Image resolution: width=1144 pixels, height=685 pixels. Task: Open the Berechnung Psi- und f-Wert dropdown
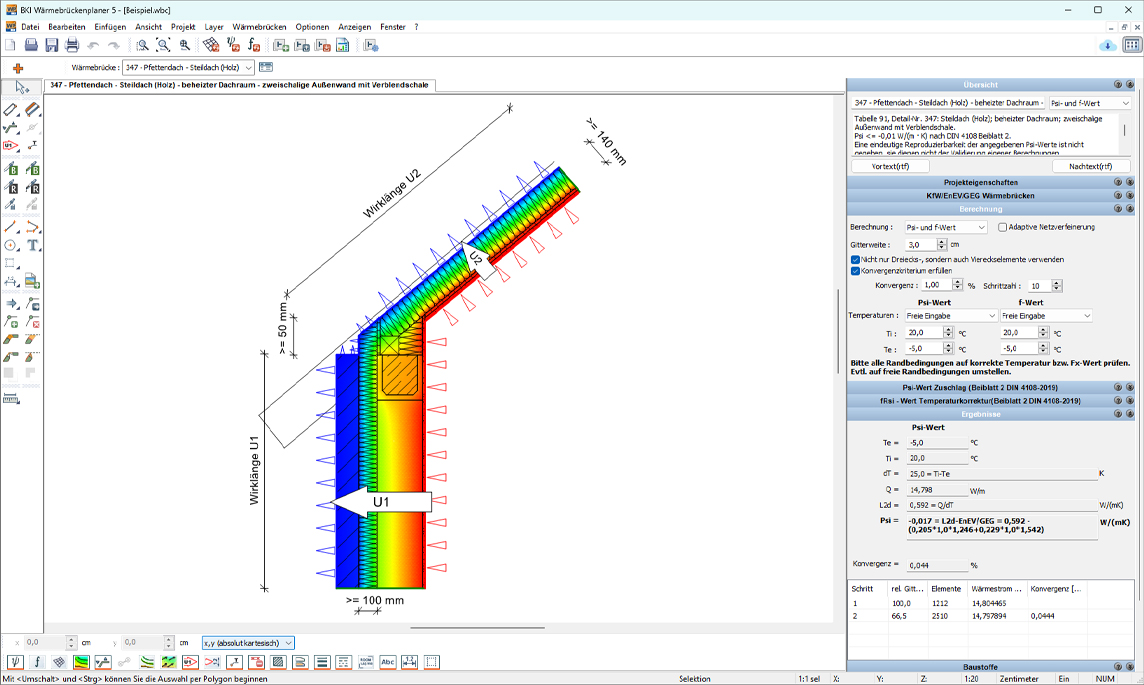click(946, 228)
